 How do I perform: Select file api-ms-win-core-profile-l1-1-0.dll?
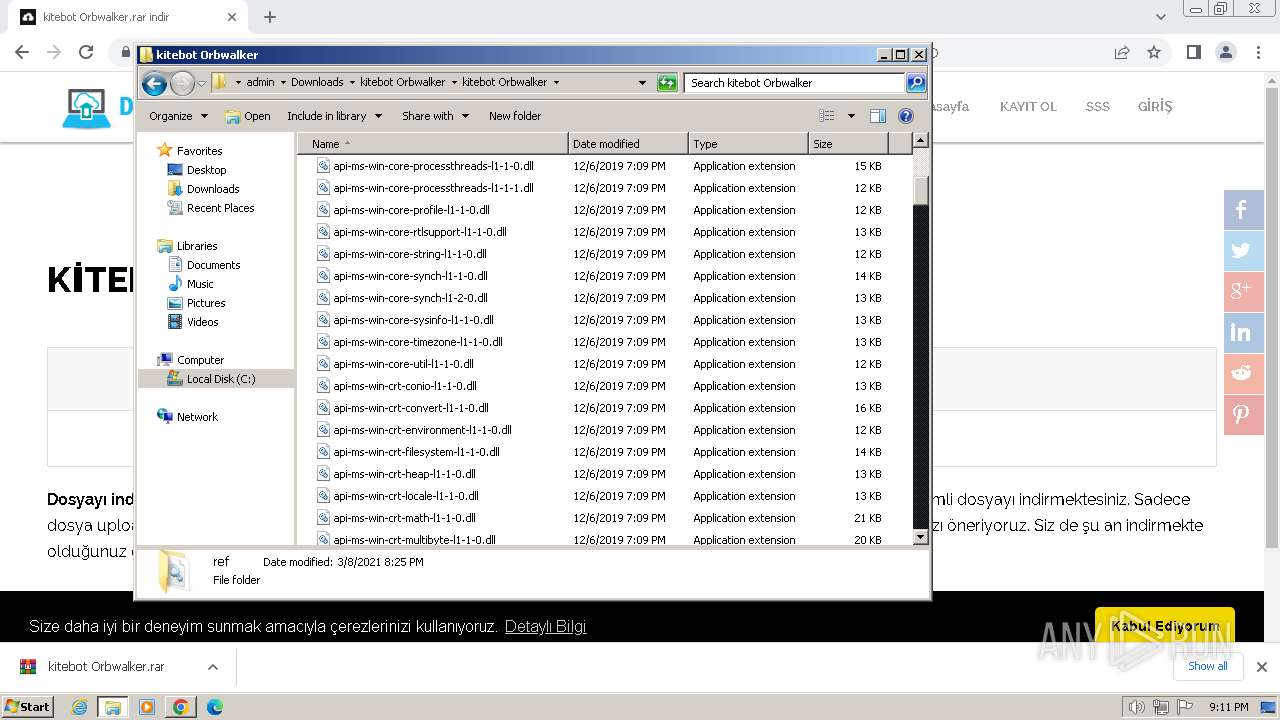(411, 210)
